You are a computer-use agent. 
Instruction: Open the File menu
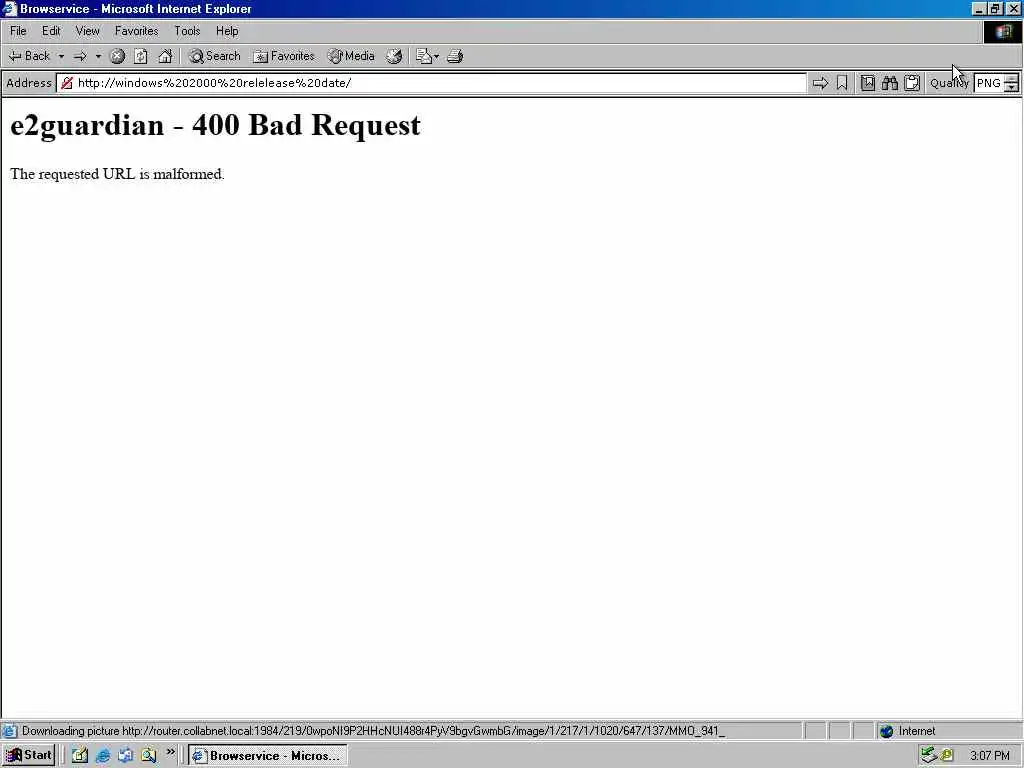(18, 31)
